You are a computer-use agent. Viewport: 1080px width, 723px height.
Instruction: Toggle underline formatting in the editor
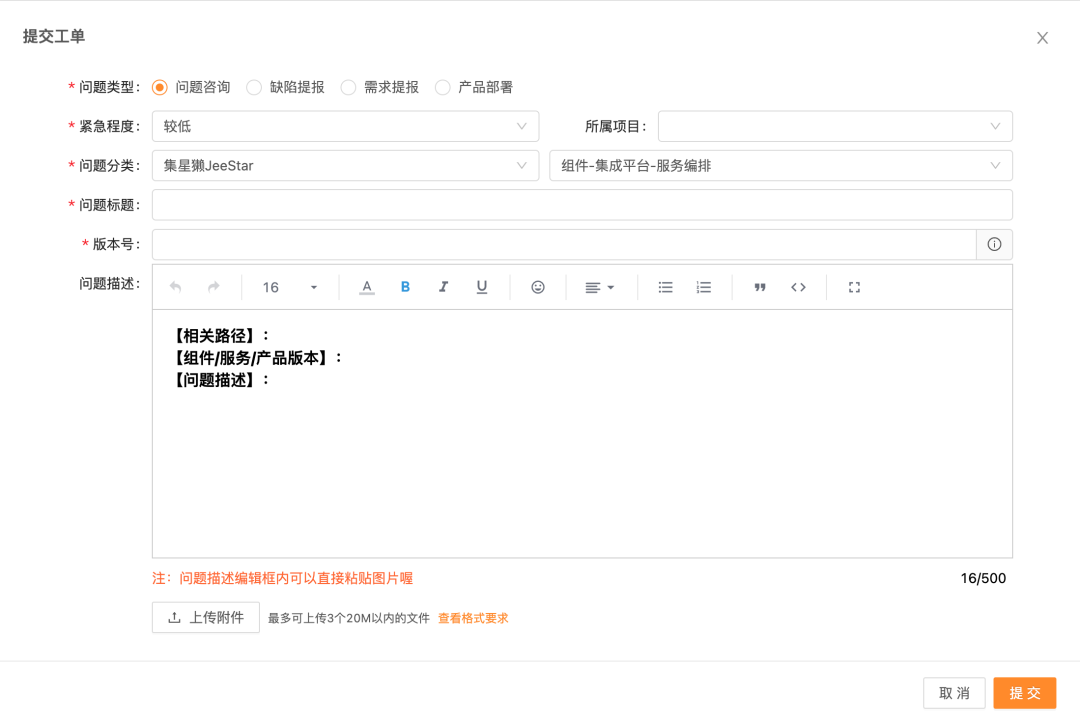(482, 287)
